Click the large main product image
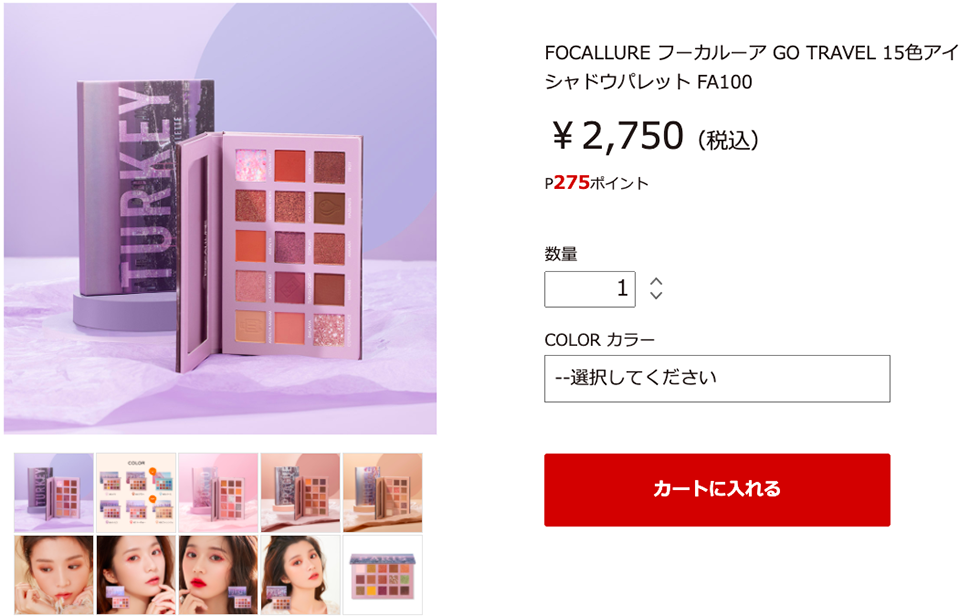980x616 pixels. 220,218
